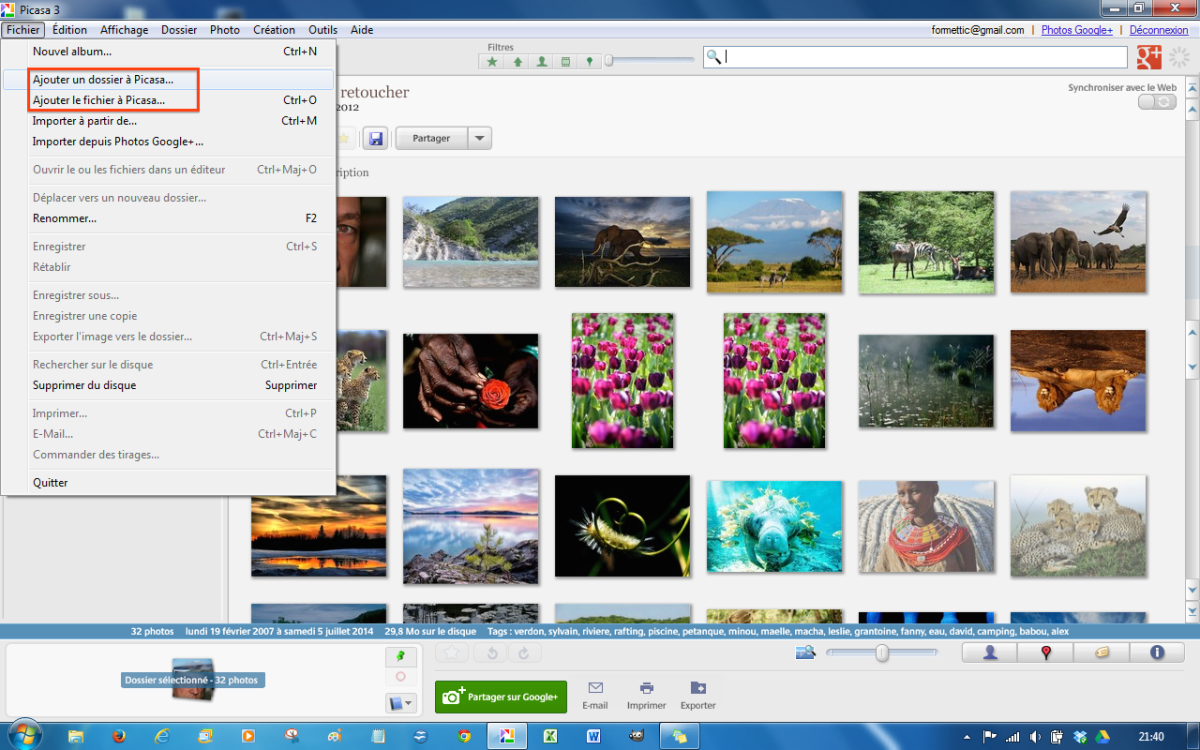Open Excel from the taskbar
The image size is (1200, 750).
point(550,736)
